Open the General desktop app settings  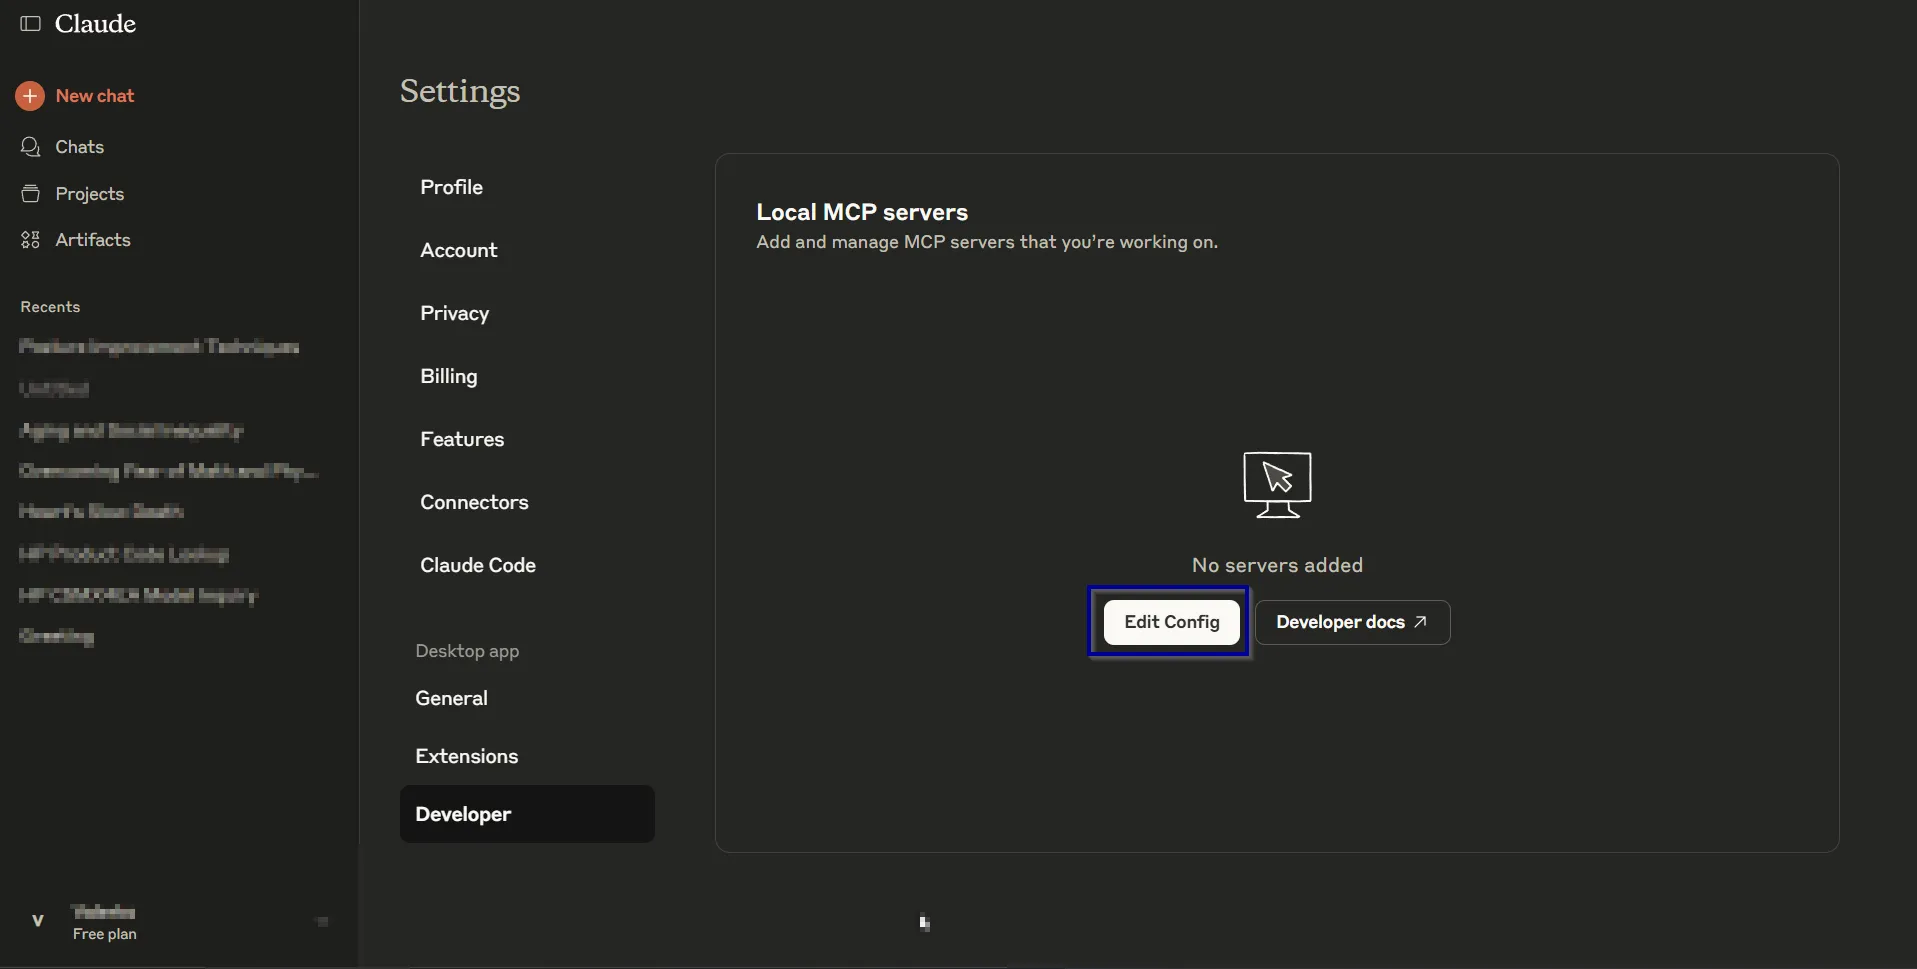tap(452, 698)
